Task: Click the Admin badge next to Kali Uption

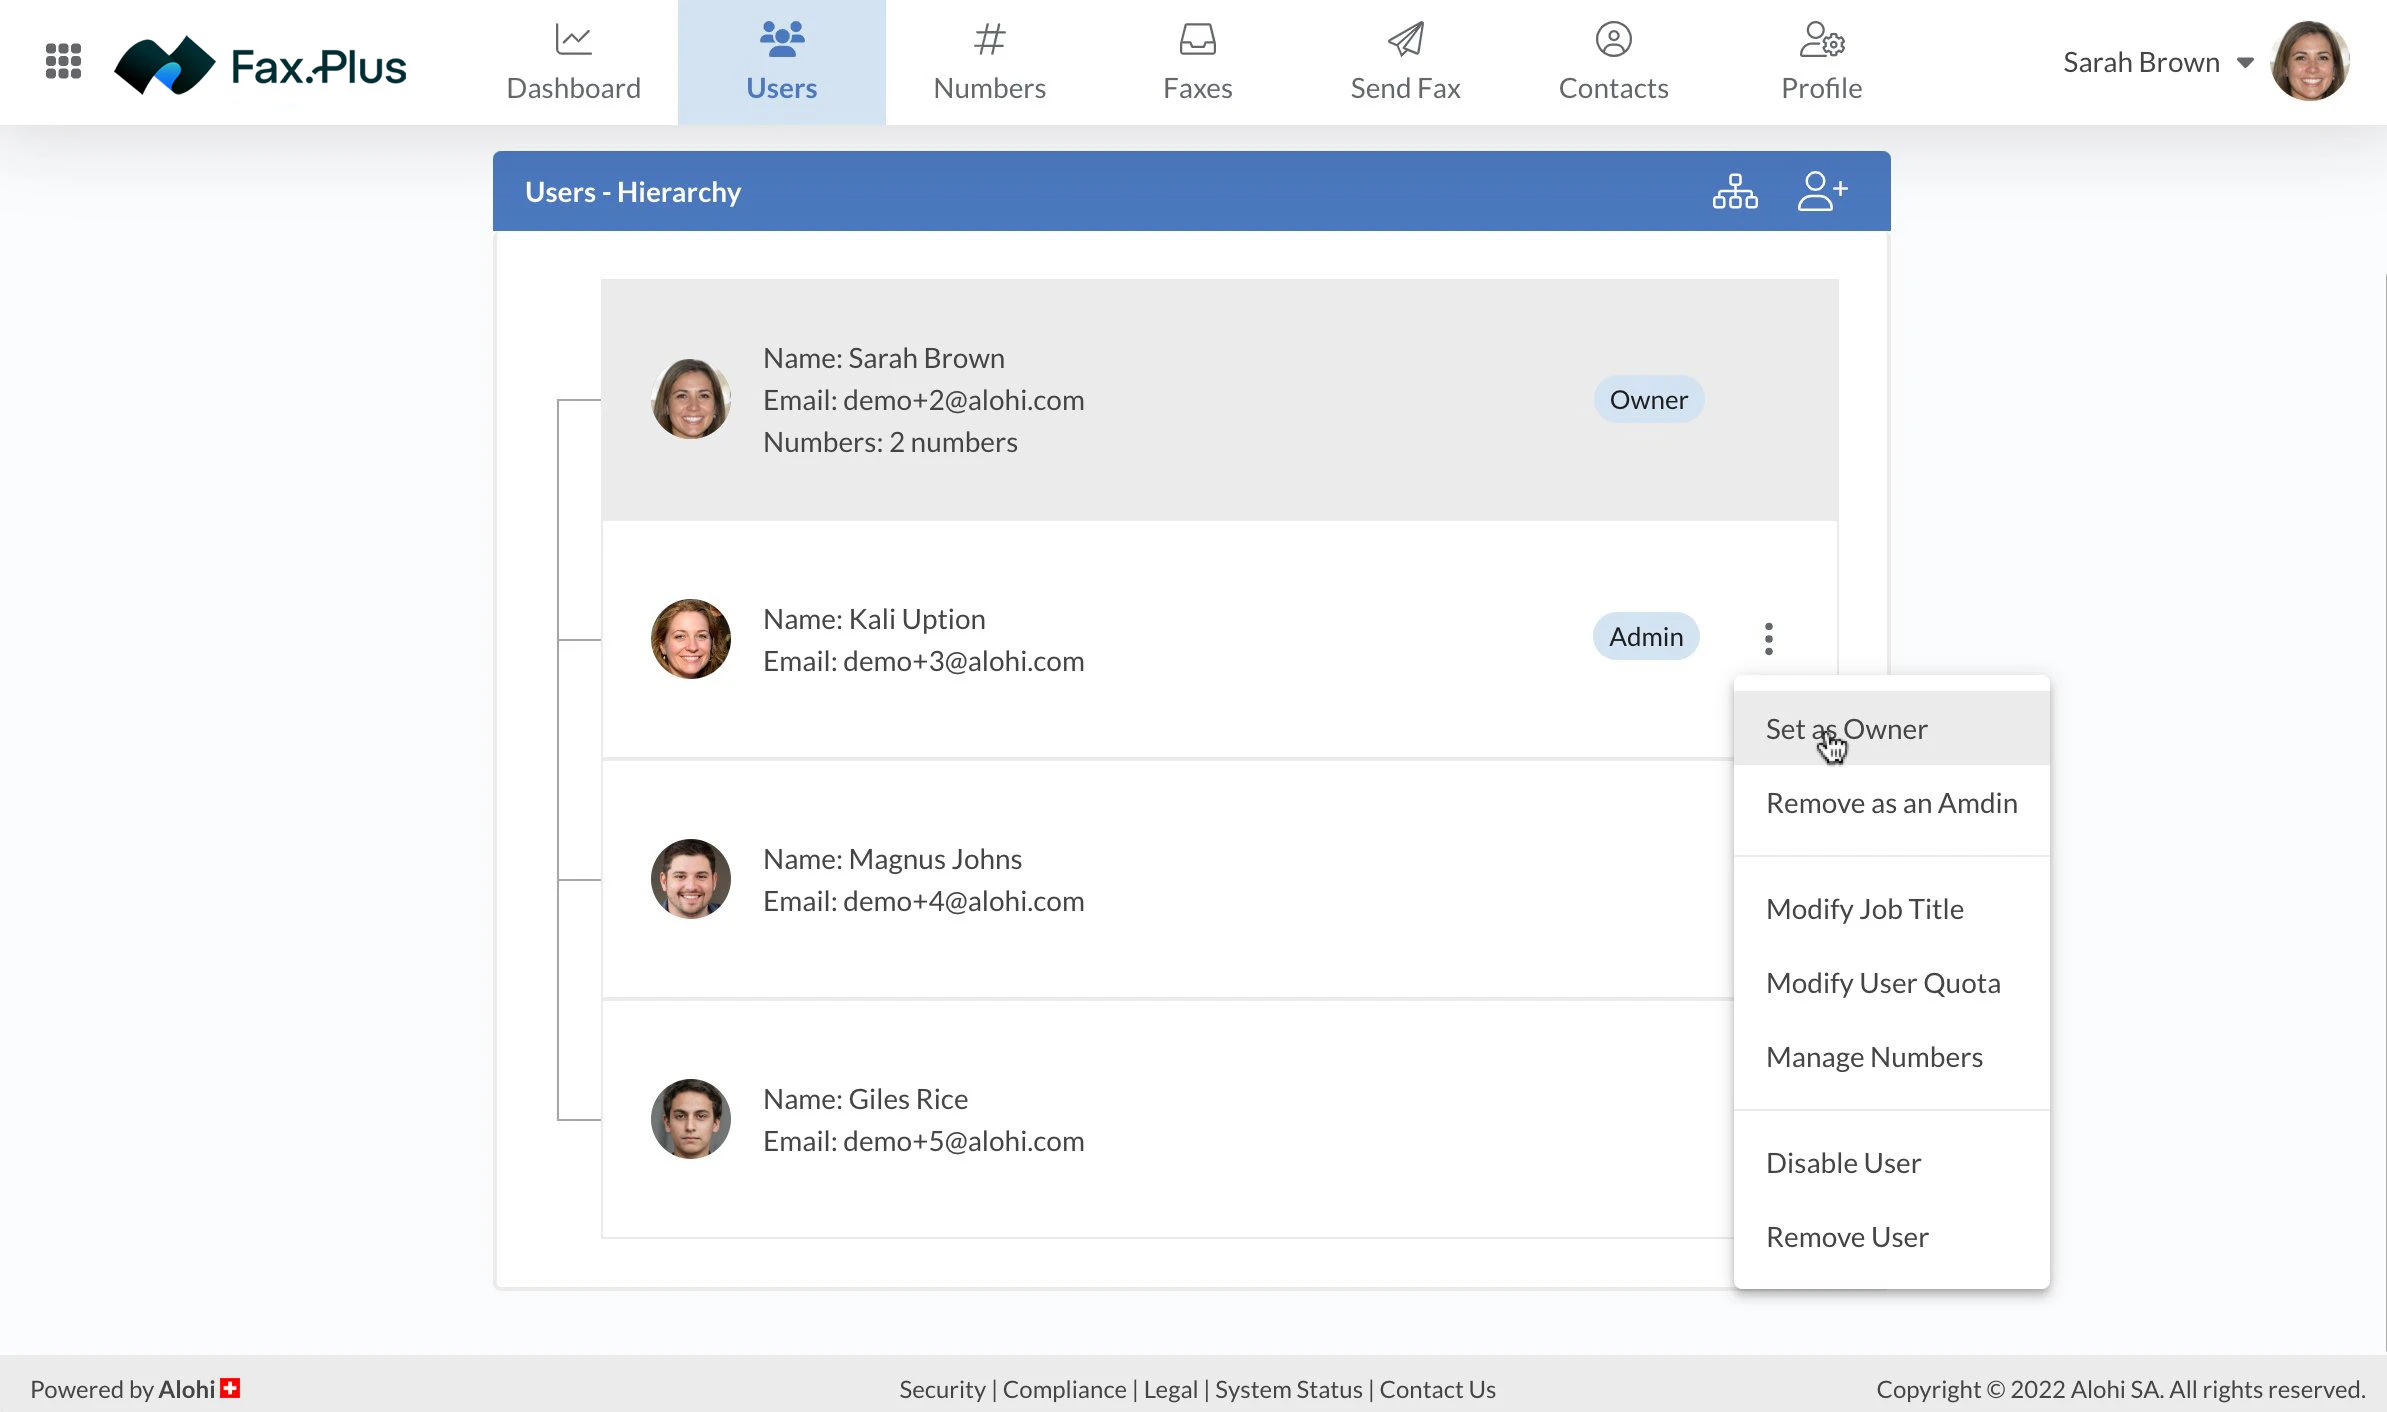Action: pyautogui.click(x=1645, y=636)
